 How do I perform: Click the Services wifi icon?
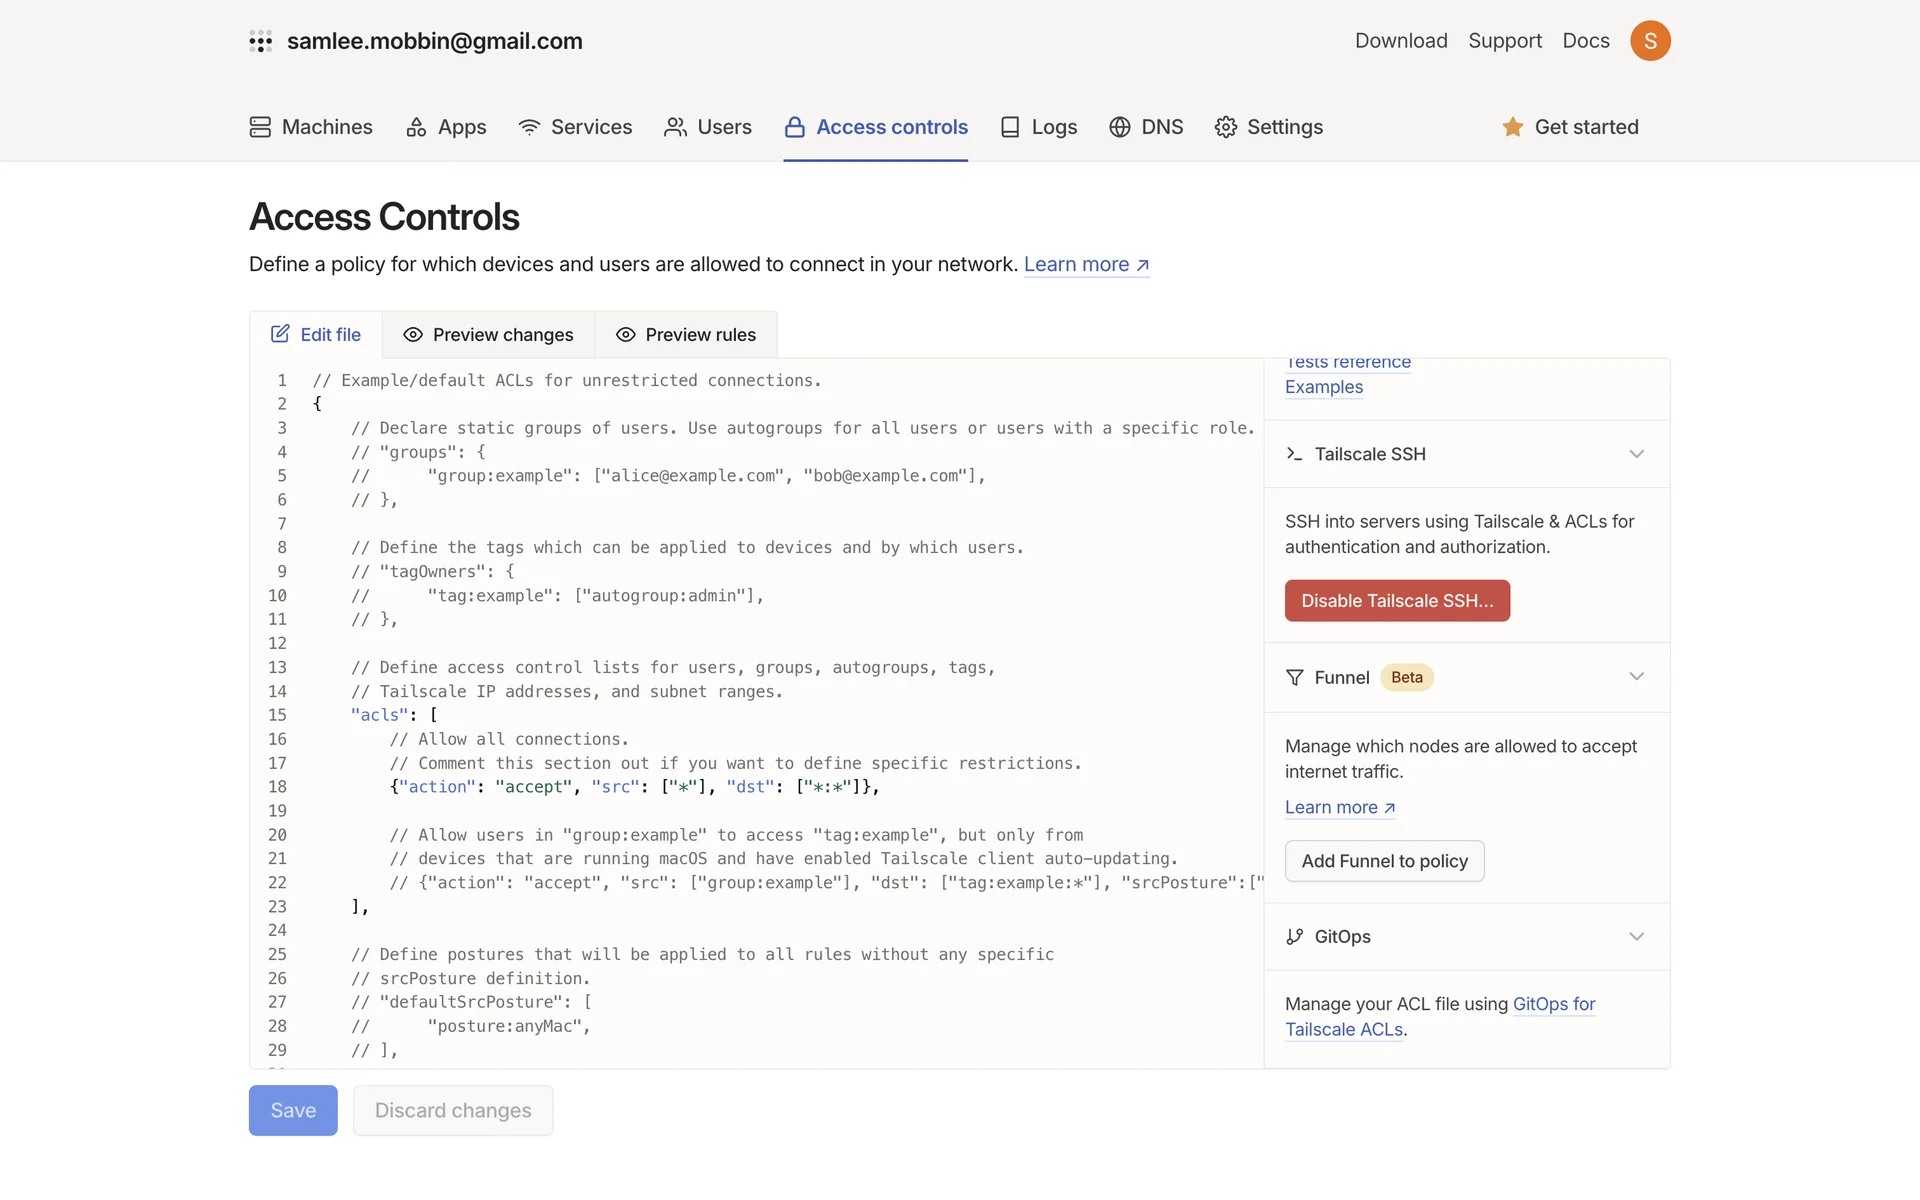pos(529,127)
